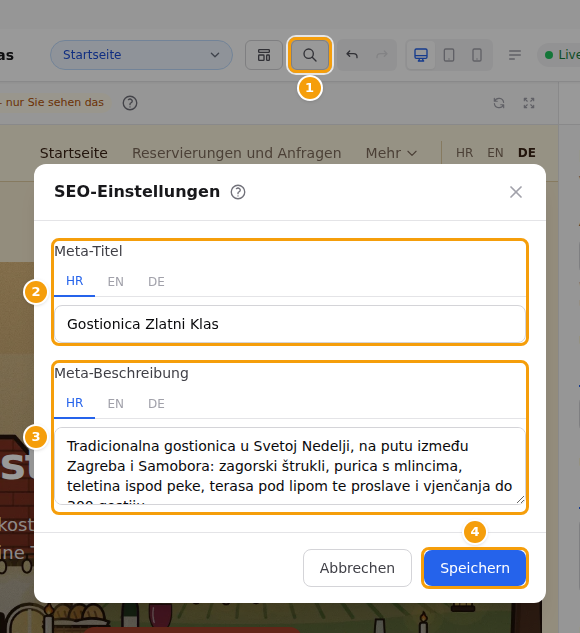Switch to desktop preview mode
Viewport: 580px width, 633px height.
coord(421,55)
